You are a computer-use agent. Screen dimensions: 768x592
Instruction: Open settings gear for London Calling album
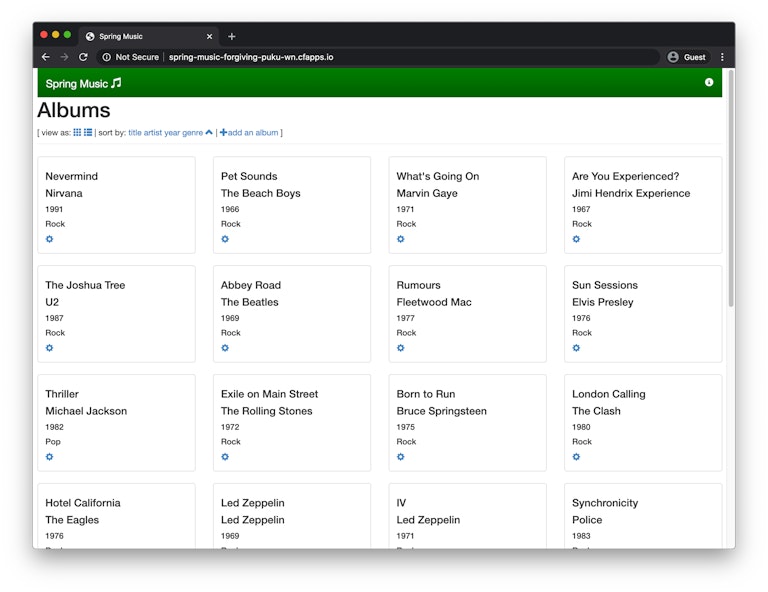click(x=576, y=457)
